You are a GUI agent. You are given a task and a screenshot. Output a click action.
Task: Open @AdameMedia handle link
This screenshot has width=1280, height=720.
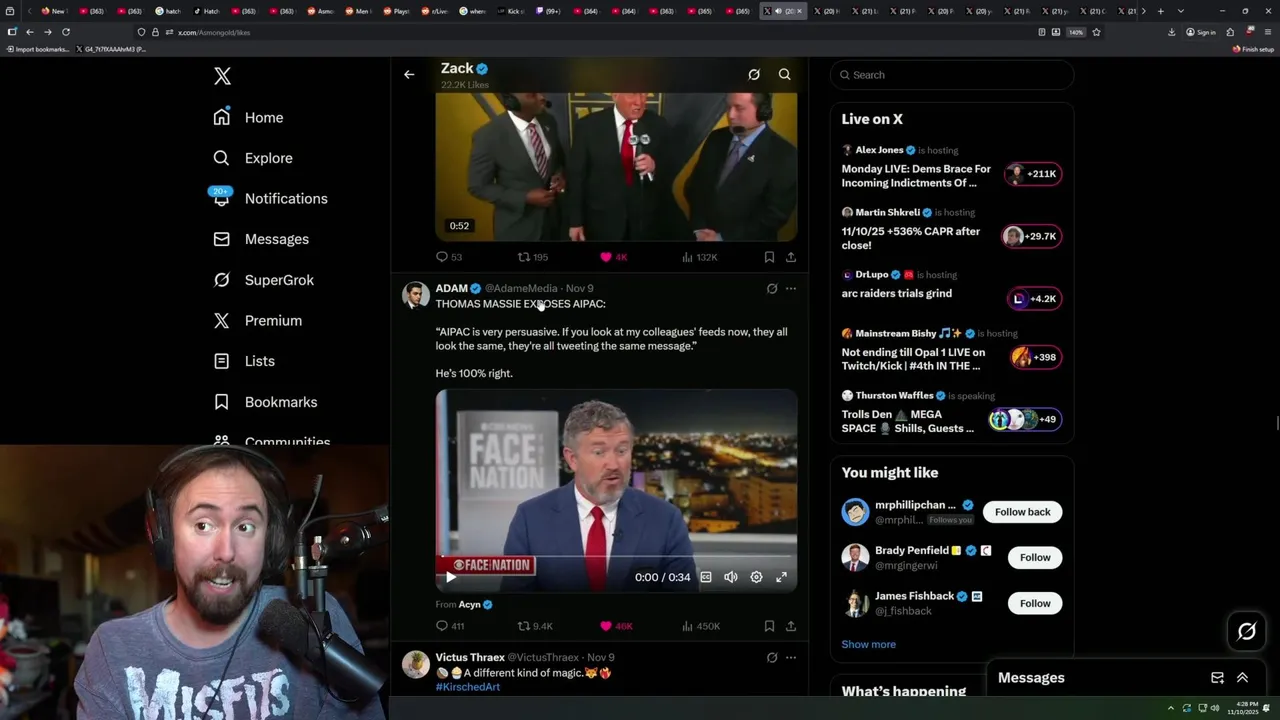[x=521, y=288]
